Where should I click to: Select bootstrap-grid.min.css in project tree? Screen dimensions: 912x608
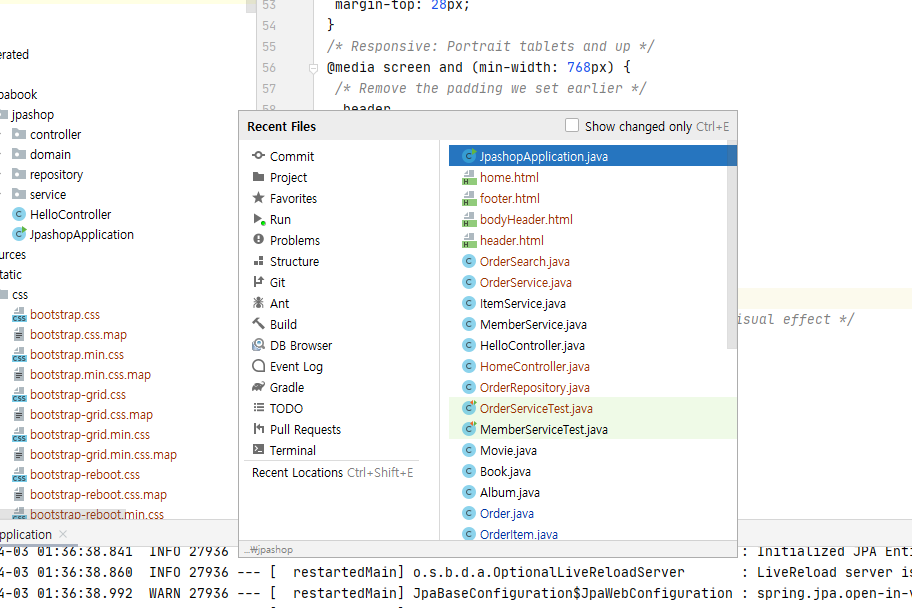[81, 435]
